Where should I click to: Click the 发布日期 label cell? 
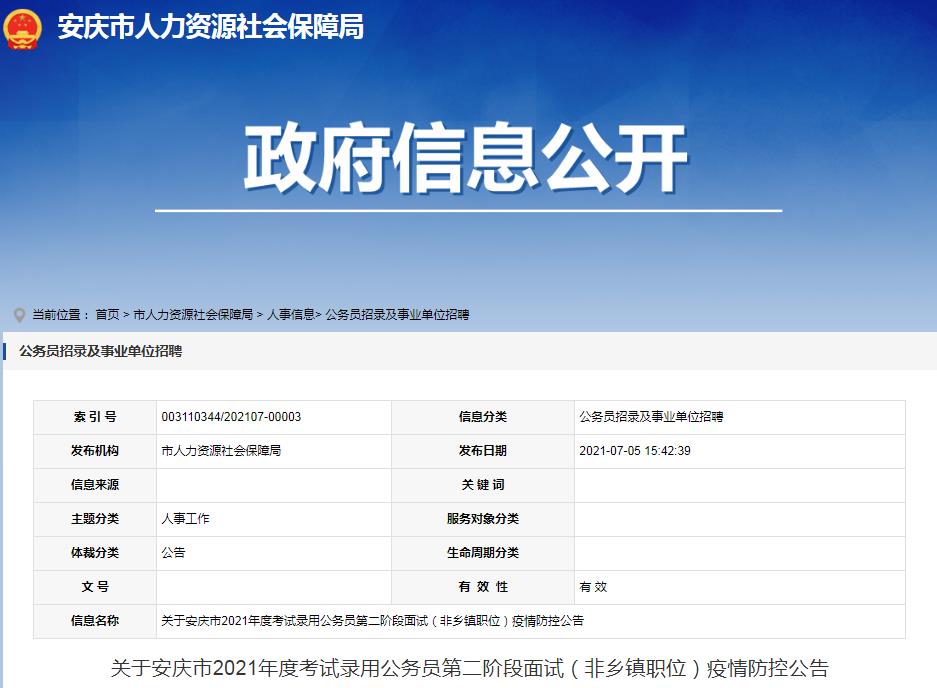coord(482,451)
